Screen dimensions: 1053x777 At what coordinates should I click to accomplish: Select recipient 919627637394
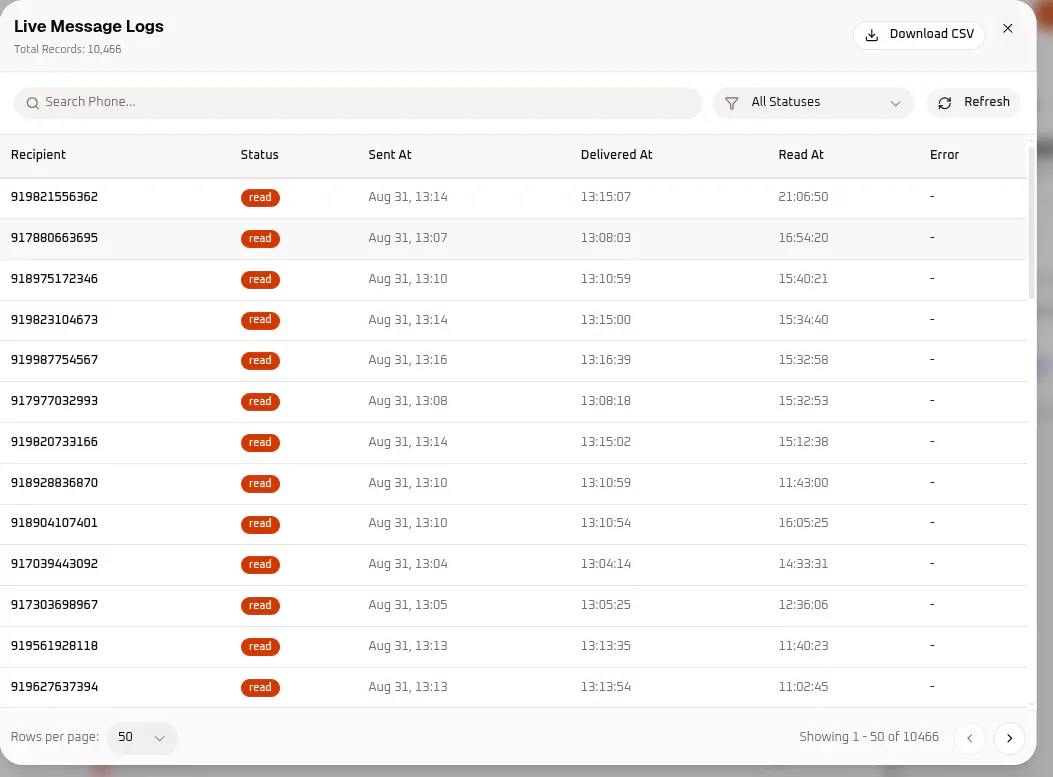54,687
